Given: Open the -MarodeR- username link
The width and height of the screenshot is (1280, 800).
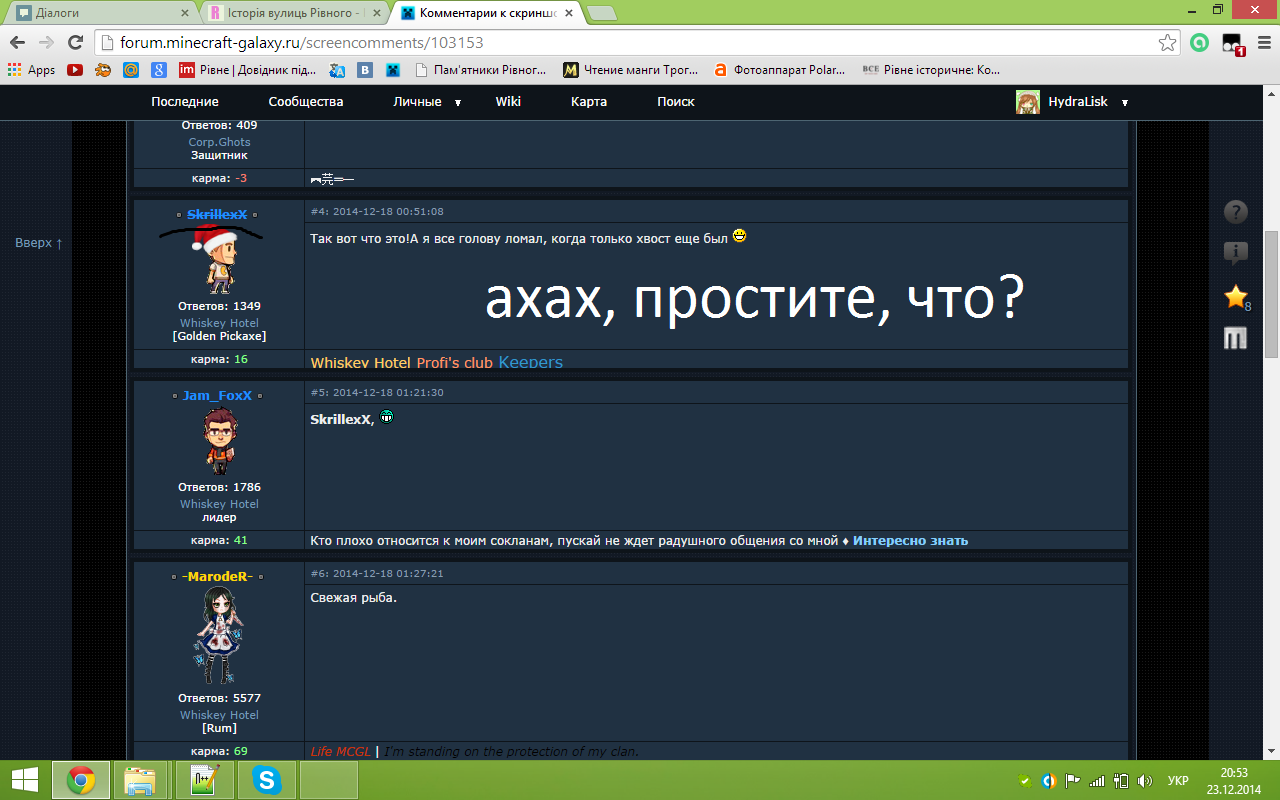Looking at the screenshot, I should coord(218,577).
